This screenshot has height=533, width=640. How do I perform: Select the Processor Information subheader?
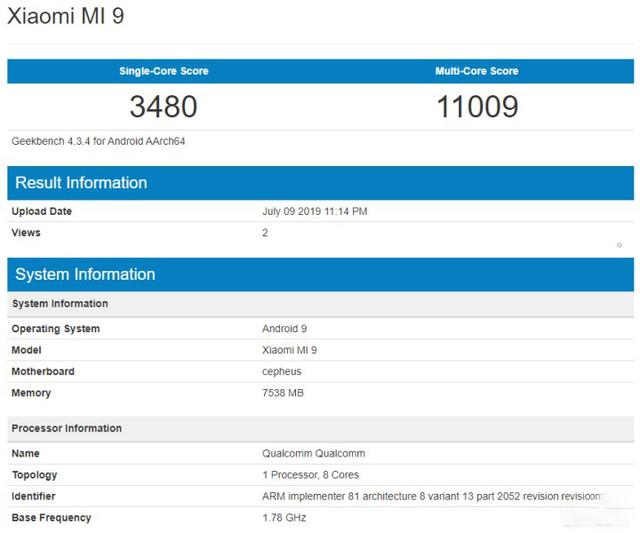point(320,429)
